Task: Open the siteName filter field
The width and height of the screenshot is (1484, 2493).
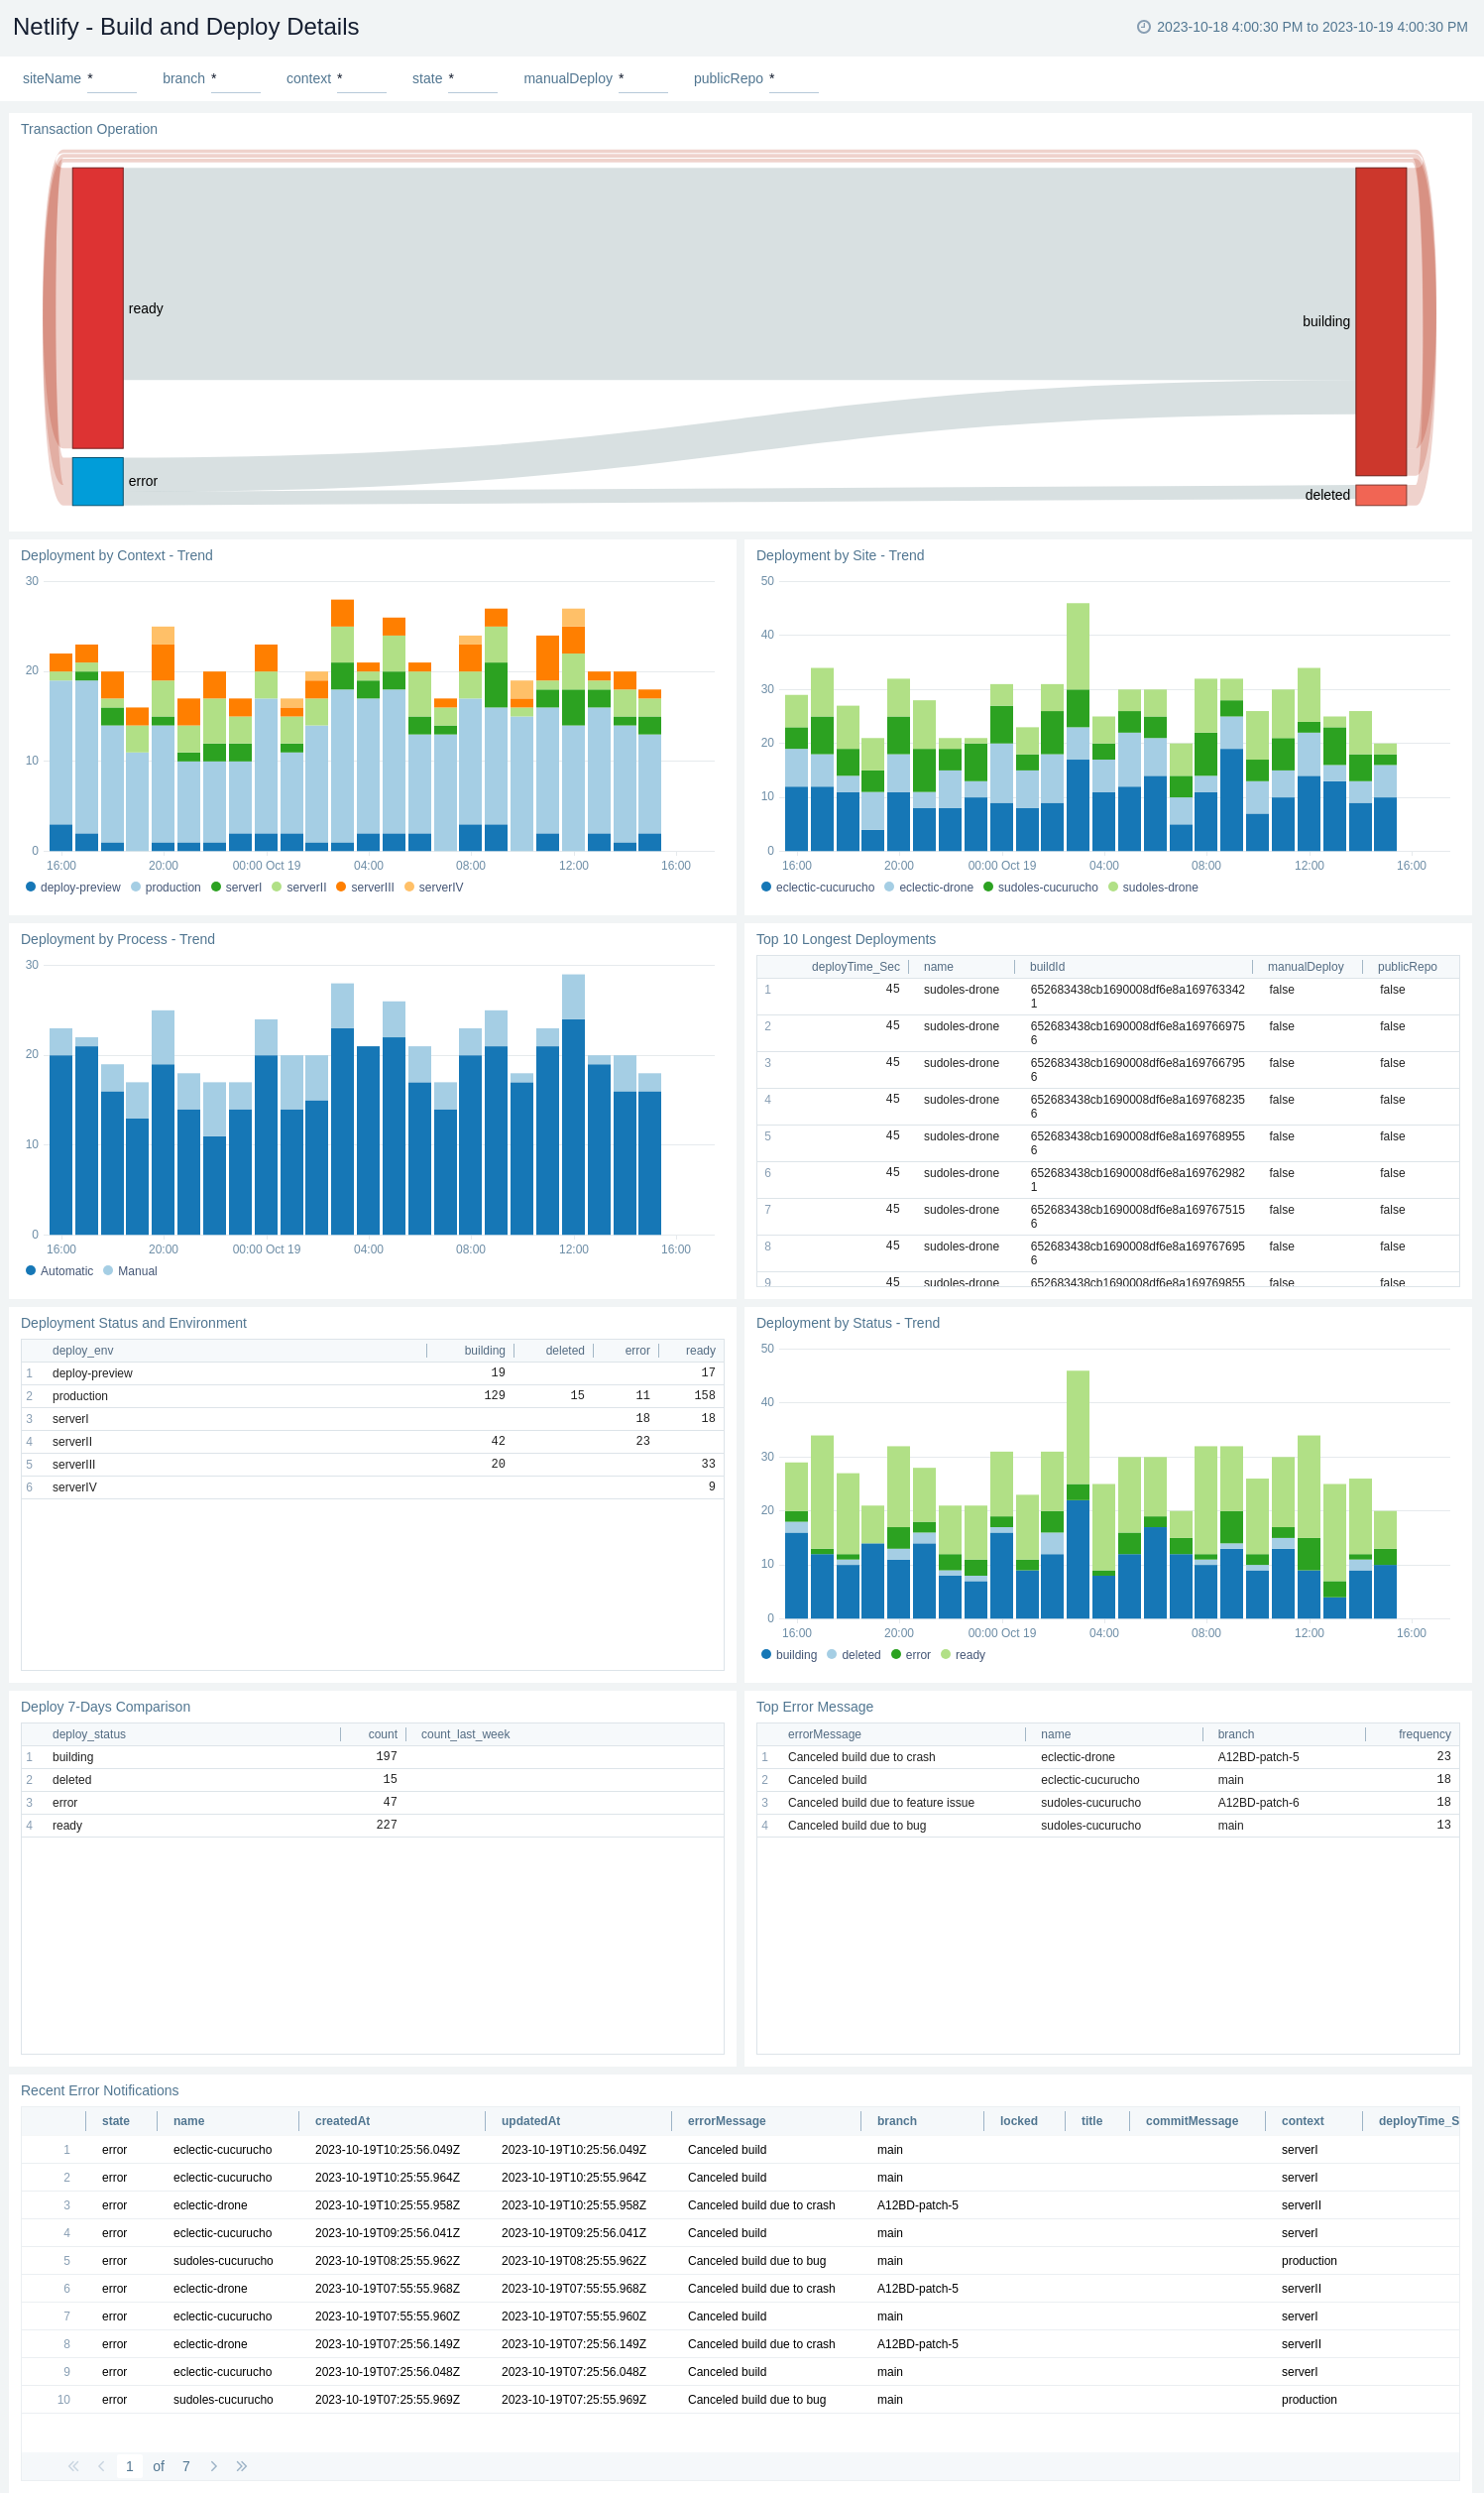Action: (111, 79)
